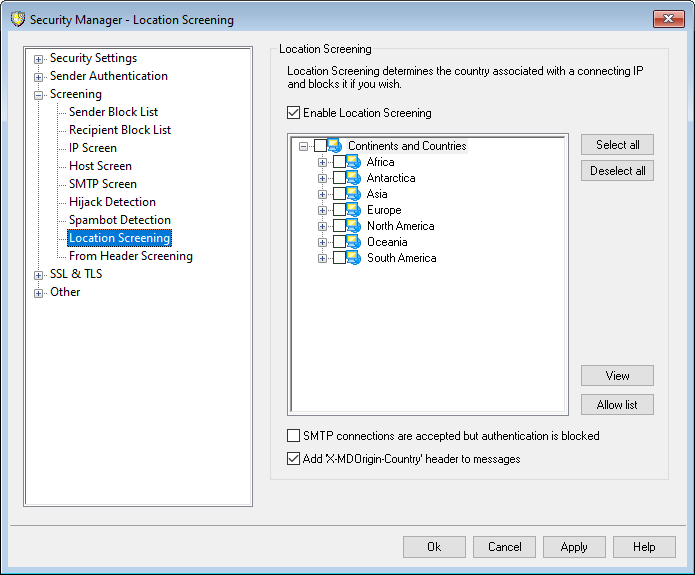Click the Oceania globe icon
The height and width of the screenshot is (575, 695).
coord(353,242)
